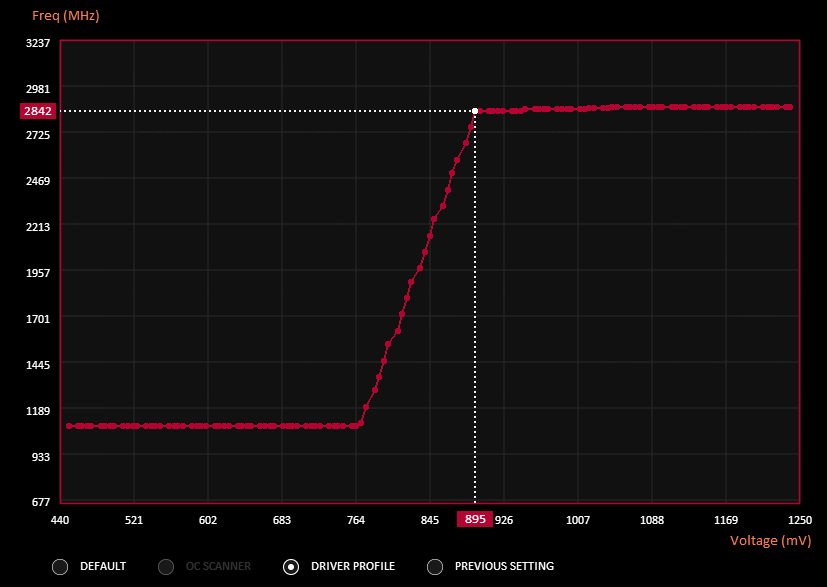The width and height of the screenshot is (827, 587).
Task: Click the white selected curve point
Action: pyautogui.click(x=475, y=110)
